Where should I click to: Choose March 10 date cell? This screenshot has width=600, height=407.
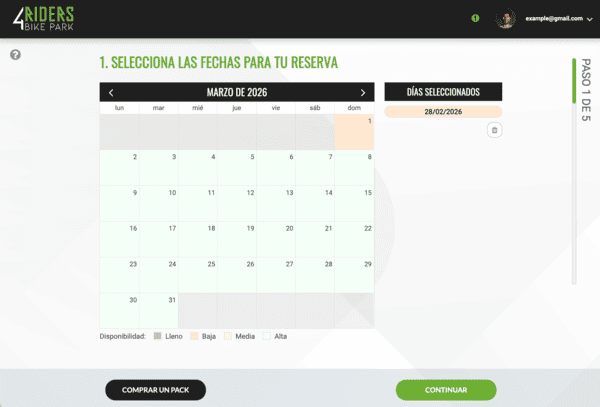click(x=158, y=203)
